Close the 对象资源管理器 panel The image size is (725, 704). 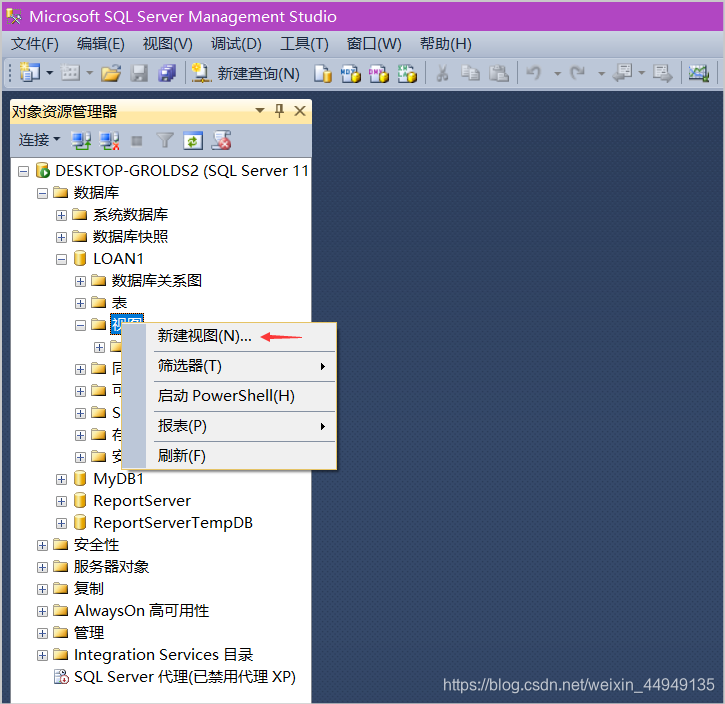[300, 111]
